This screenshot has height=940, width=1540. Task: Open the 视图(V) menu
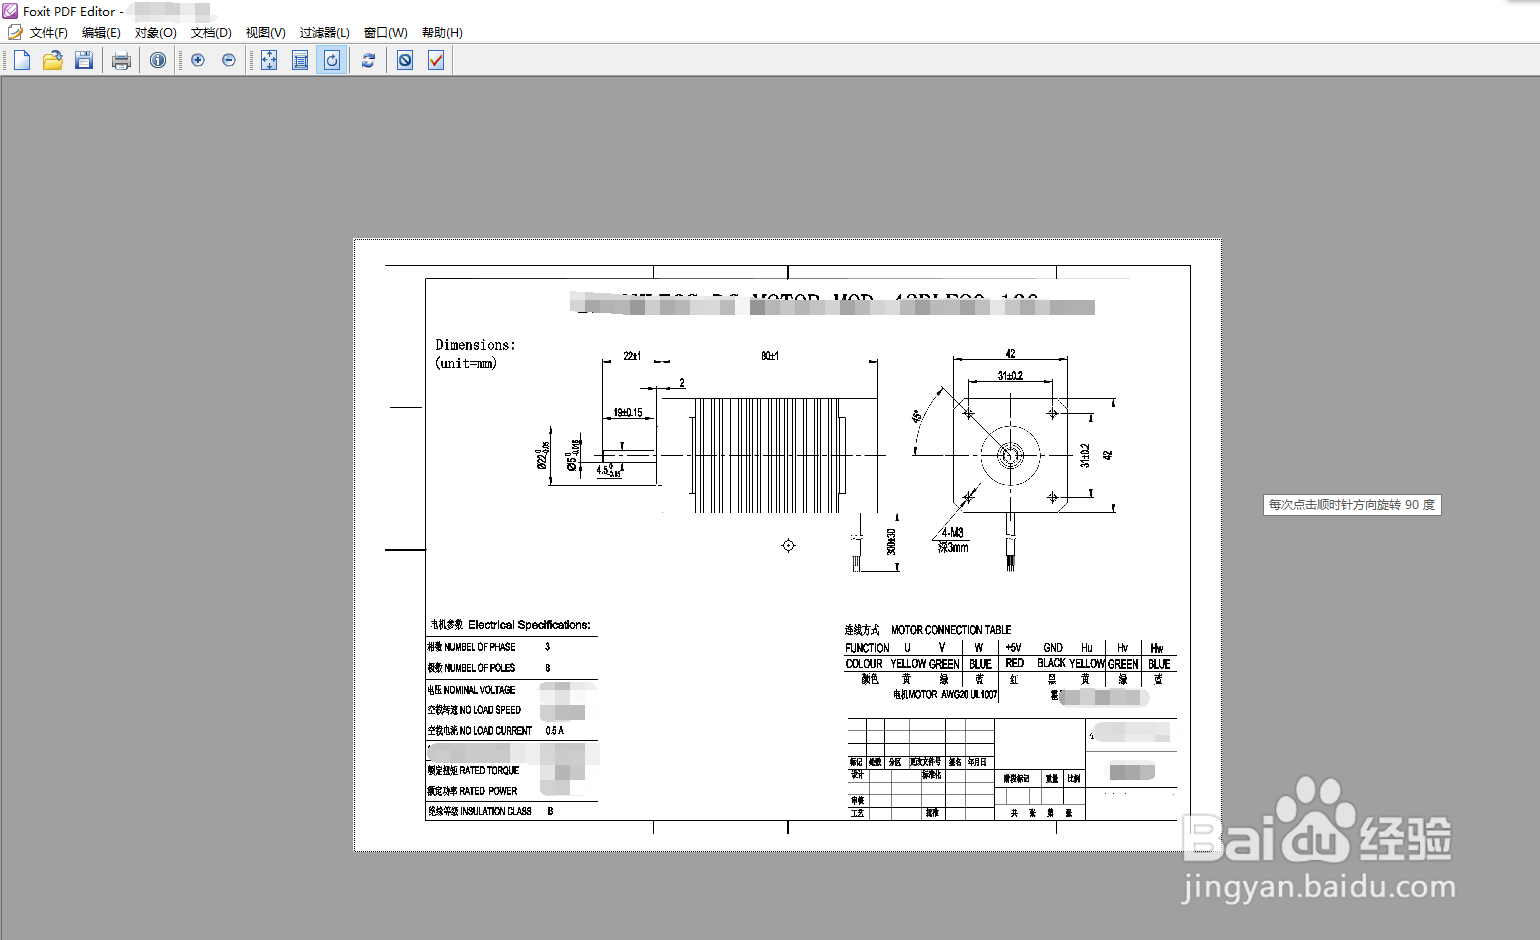(266, 33)
